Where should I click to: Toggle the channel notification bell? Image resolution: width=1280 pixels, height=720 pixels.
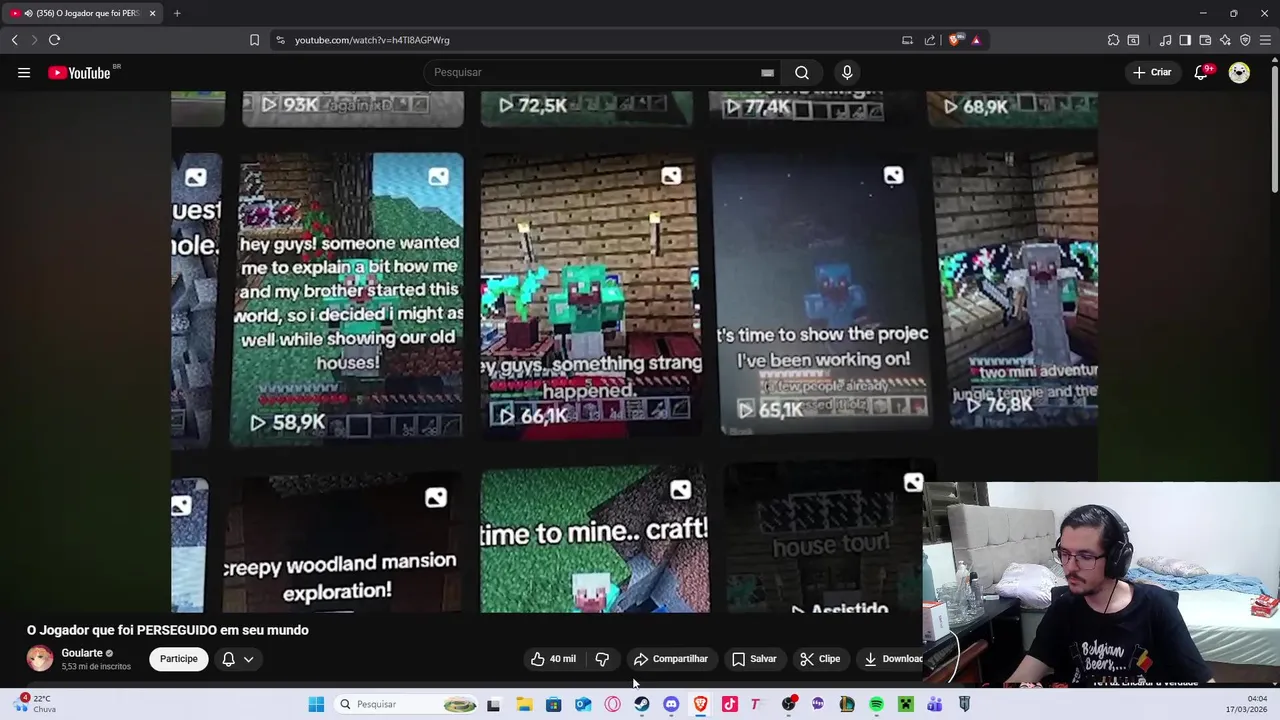click(228, 659)
